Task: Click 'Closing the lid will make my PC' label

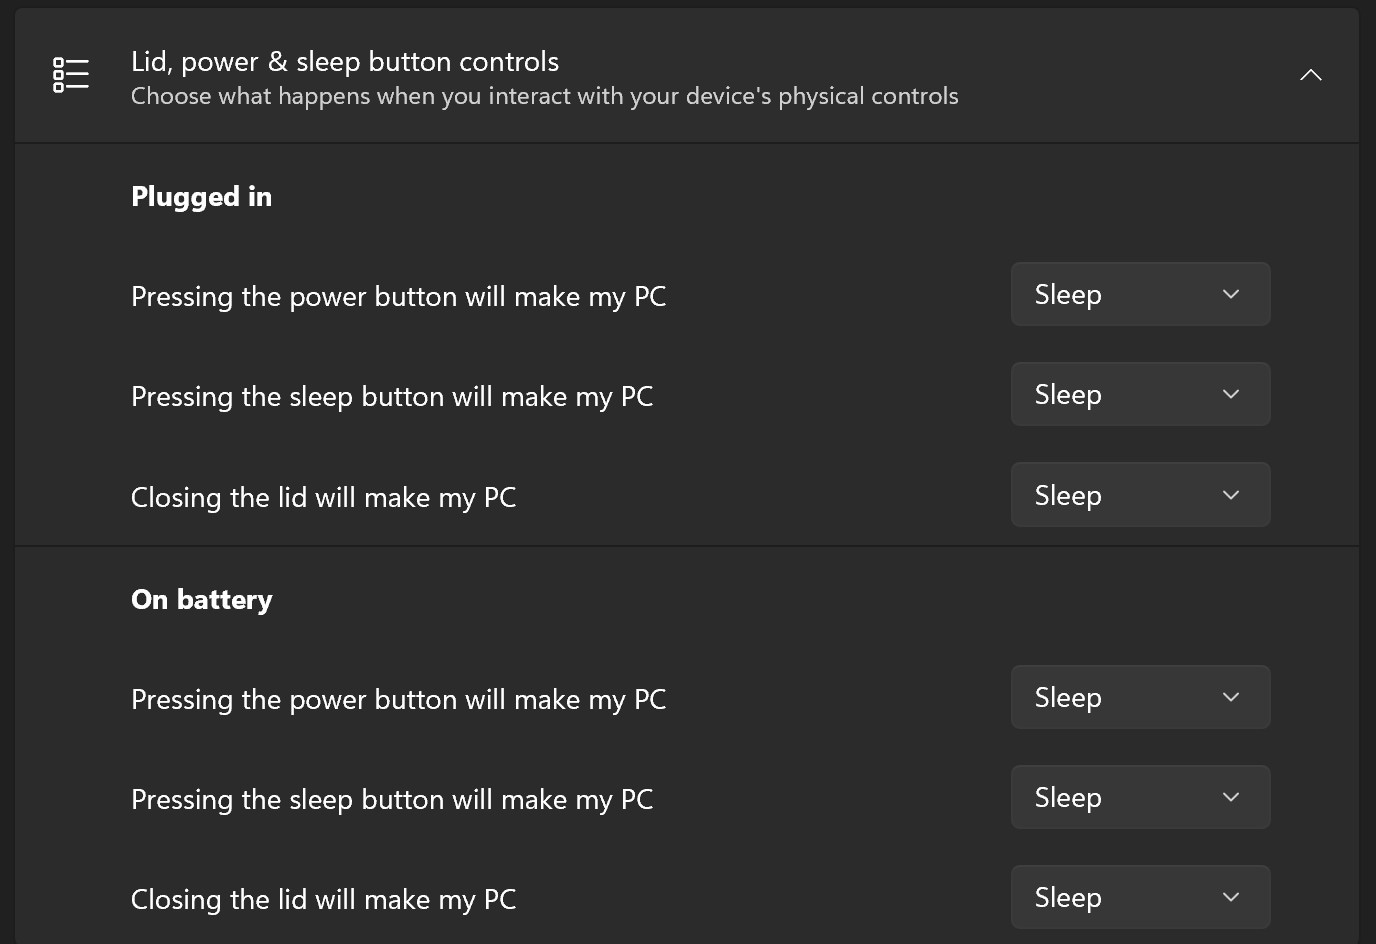Action: (x=323, y=497)
